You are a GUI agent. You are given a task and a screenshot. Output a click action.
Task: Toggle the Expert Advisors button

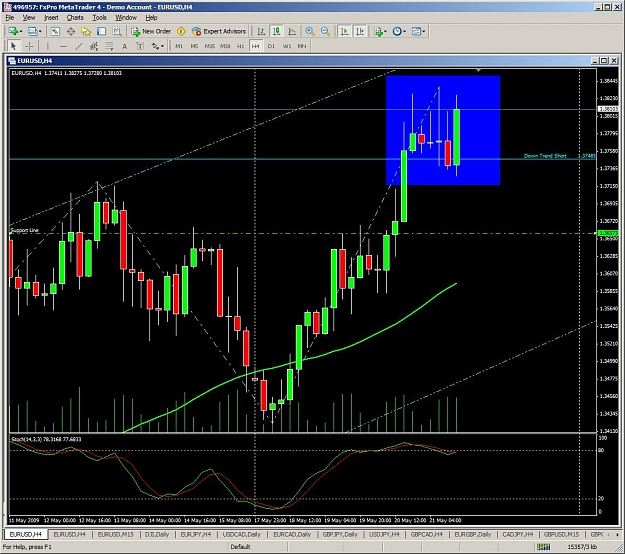coord(219,31)
